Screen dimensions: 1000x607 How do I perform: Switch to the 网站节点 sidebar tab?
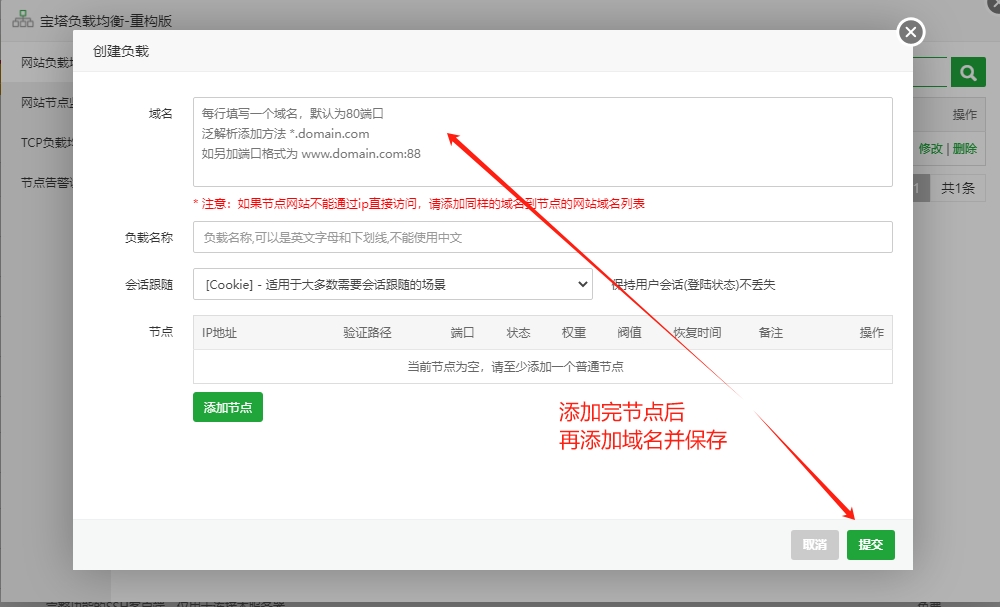point(47,103)
